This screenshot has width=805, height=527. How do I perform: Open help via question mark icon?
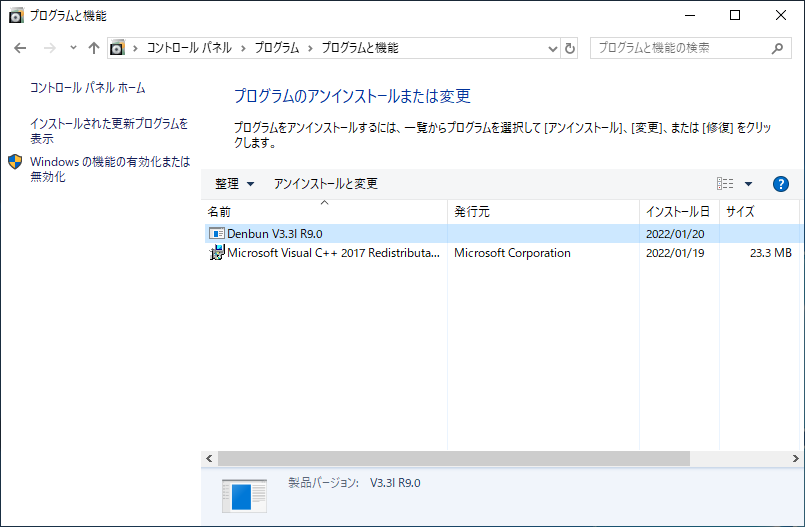pos(781,184)
